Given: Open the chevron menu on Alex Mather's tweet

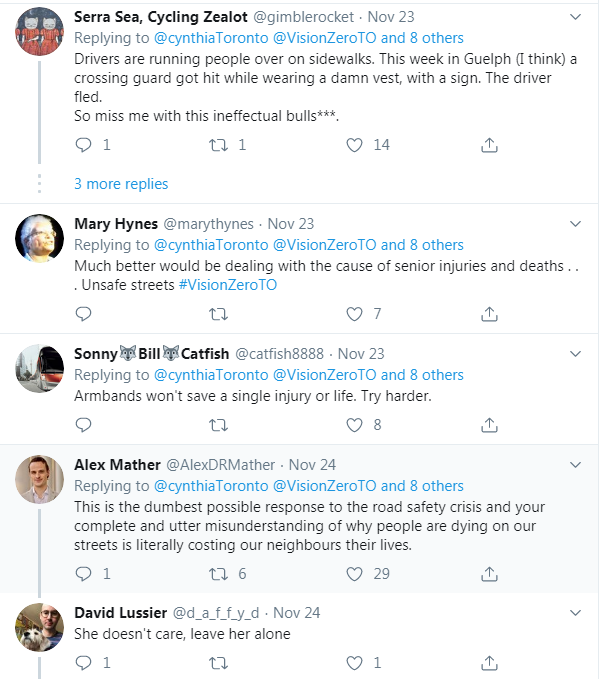Looking at the screenshot, I should click(574, 465).
